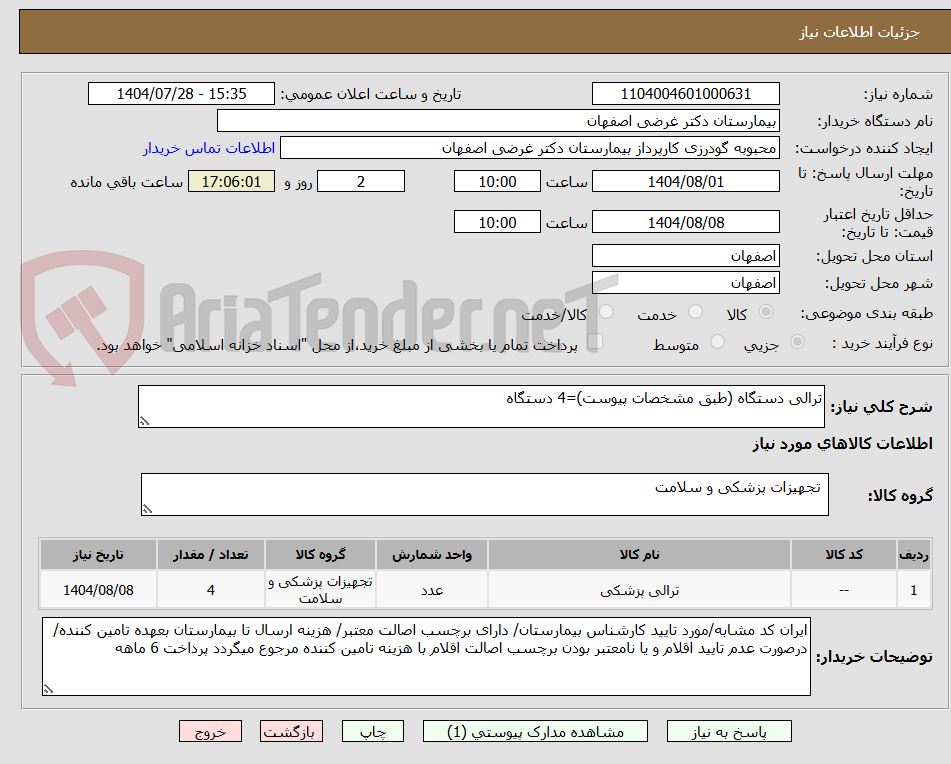
Task: Select the کالا/خدمت radio button
Action: click(x=604, y=313)
